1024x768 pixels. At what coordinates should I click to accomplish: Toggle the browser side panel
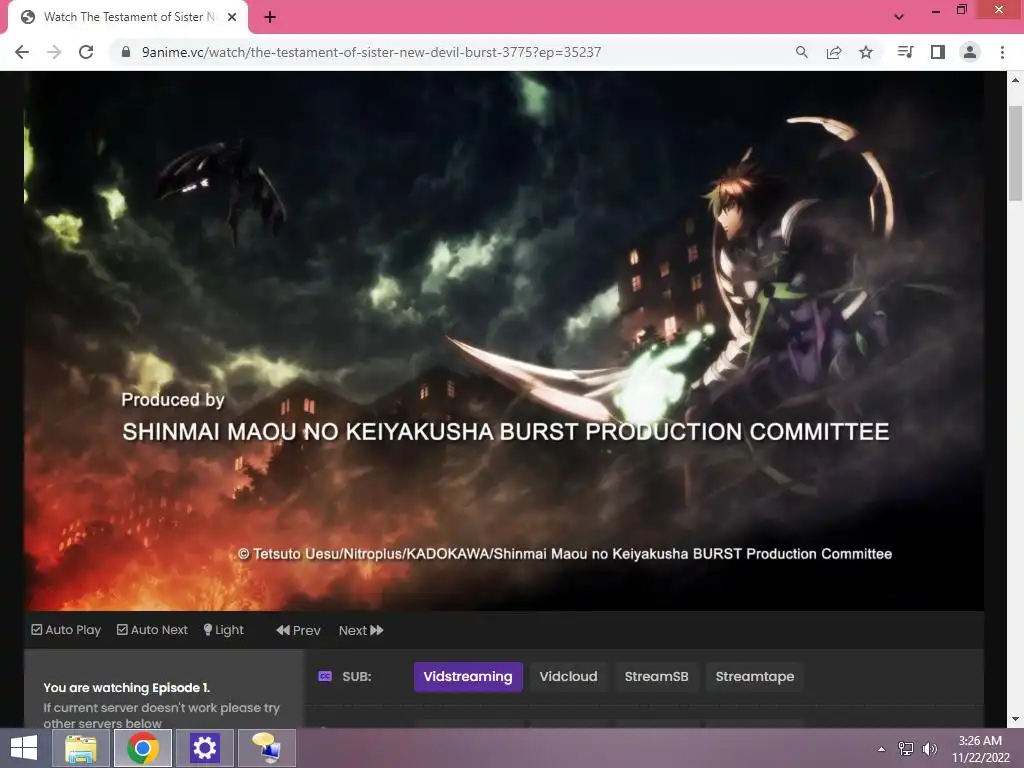point(938,52)
